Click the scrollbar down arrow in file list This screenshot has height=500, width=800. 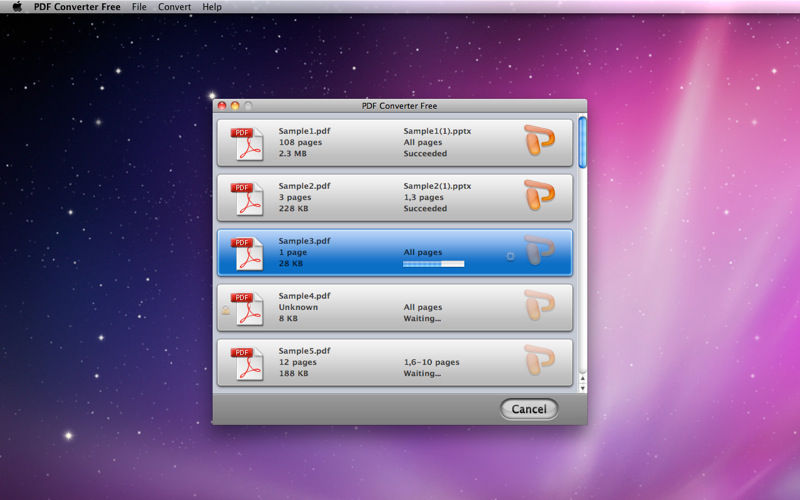pyautogui.click(x=582, y=387)
